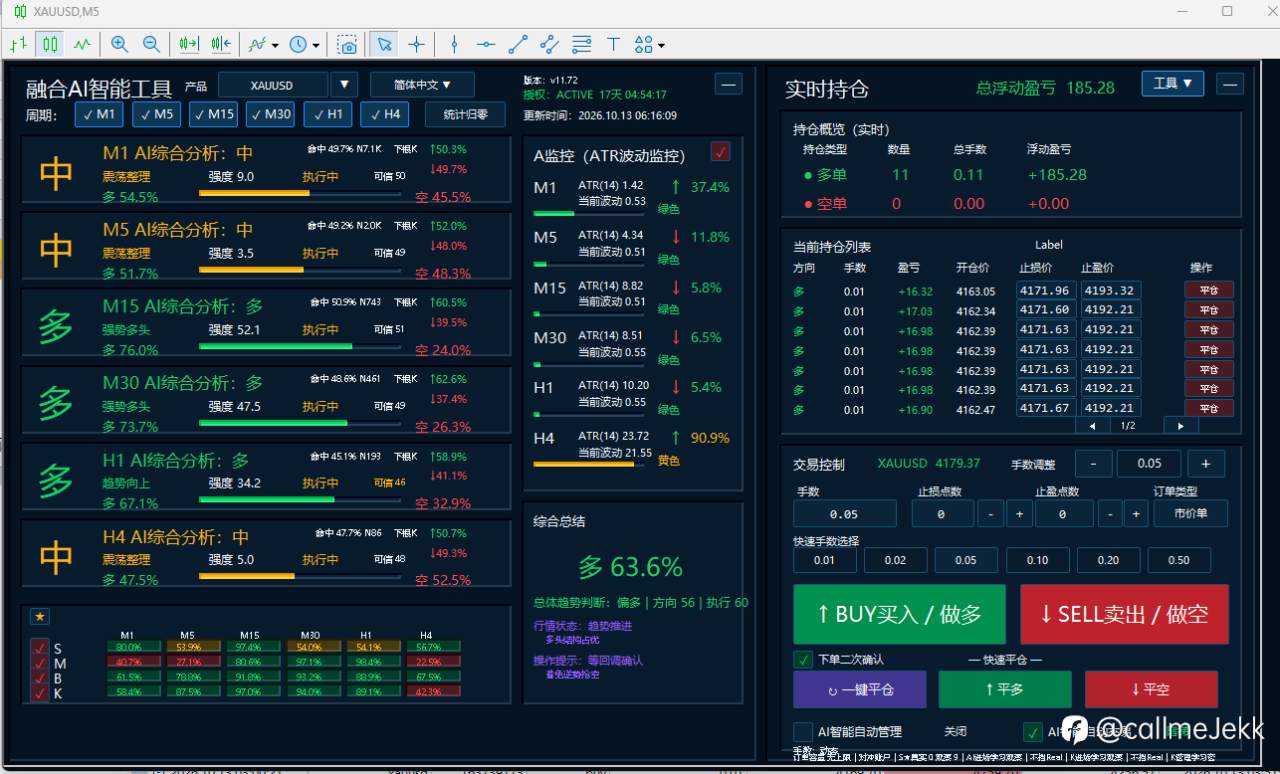The width and height of the screenshot is (1280, 774).
Task: Select the 0.10 quick lot size
Action: tap(1038, 560)
